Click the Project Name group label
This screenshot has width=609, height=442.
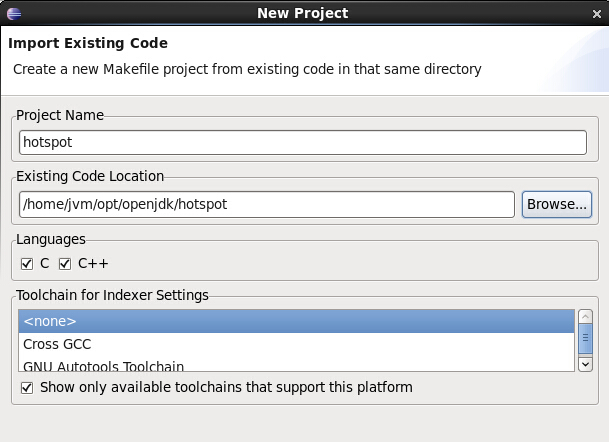pos(60,115)
